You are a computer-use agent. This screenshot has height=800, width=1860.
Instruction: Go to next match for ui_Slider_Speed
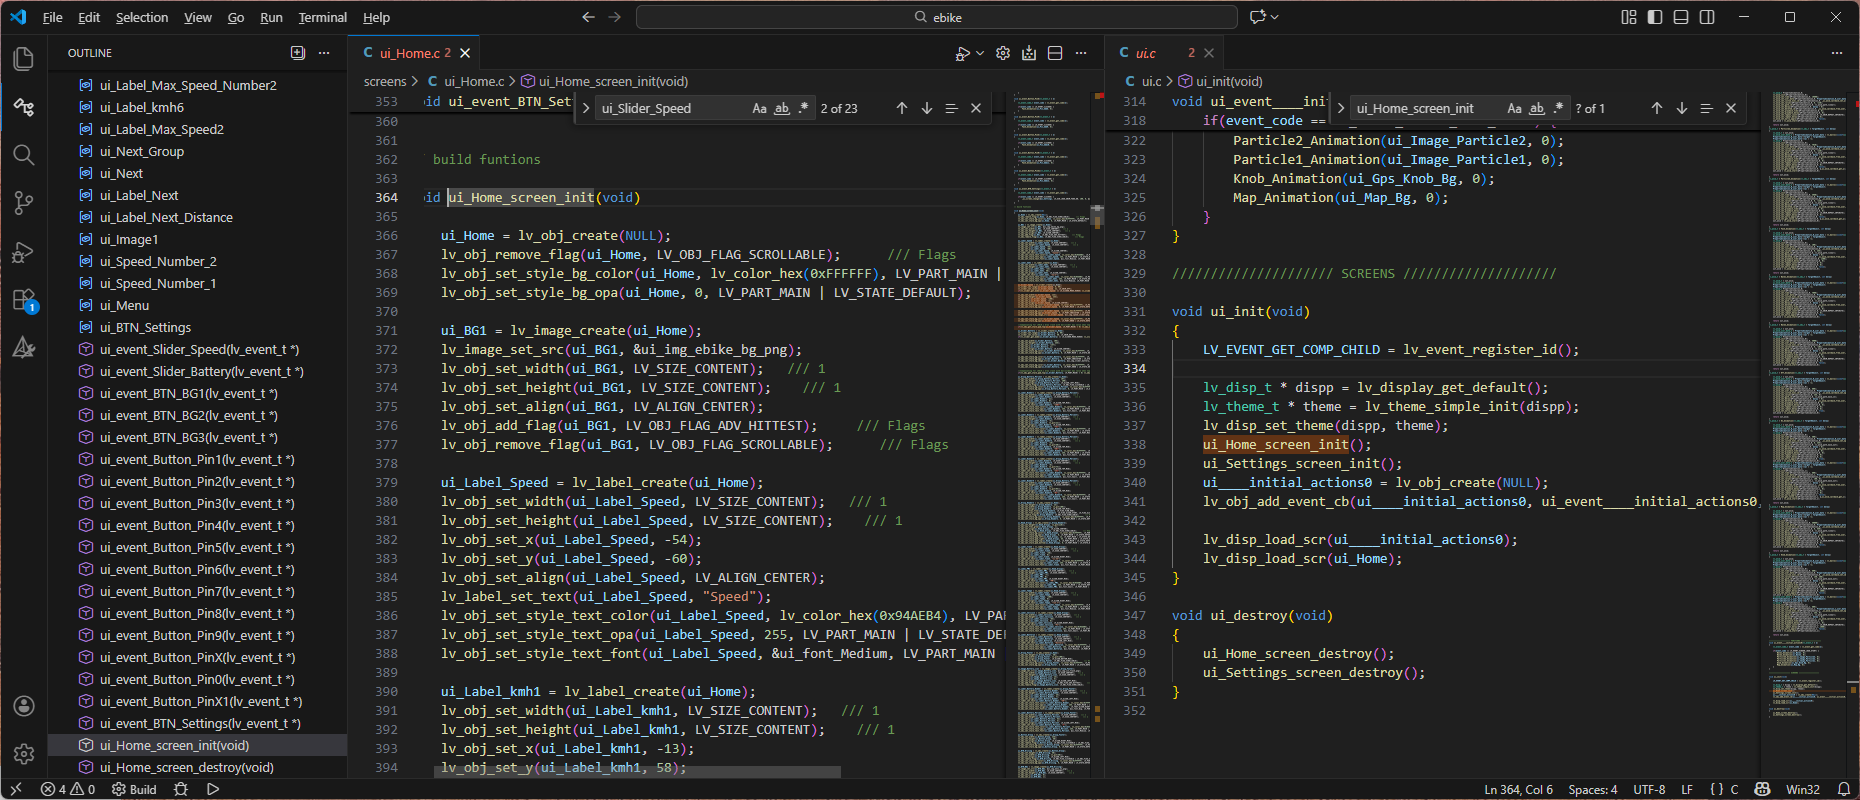[x=927, y=108]
